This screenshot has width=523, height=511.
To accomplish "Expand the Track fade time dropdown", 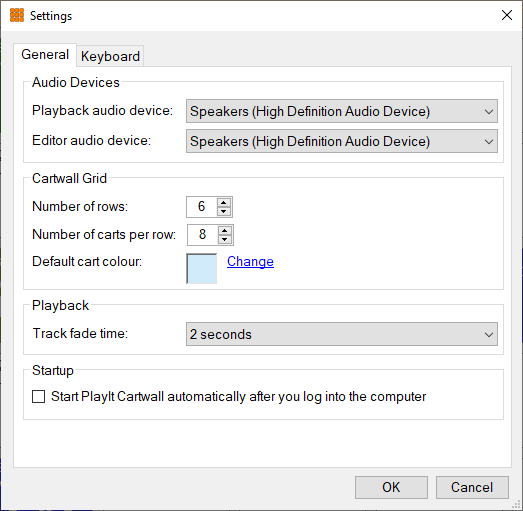I will [342, 334].
